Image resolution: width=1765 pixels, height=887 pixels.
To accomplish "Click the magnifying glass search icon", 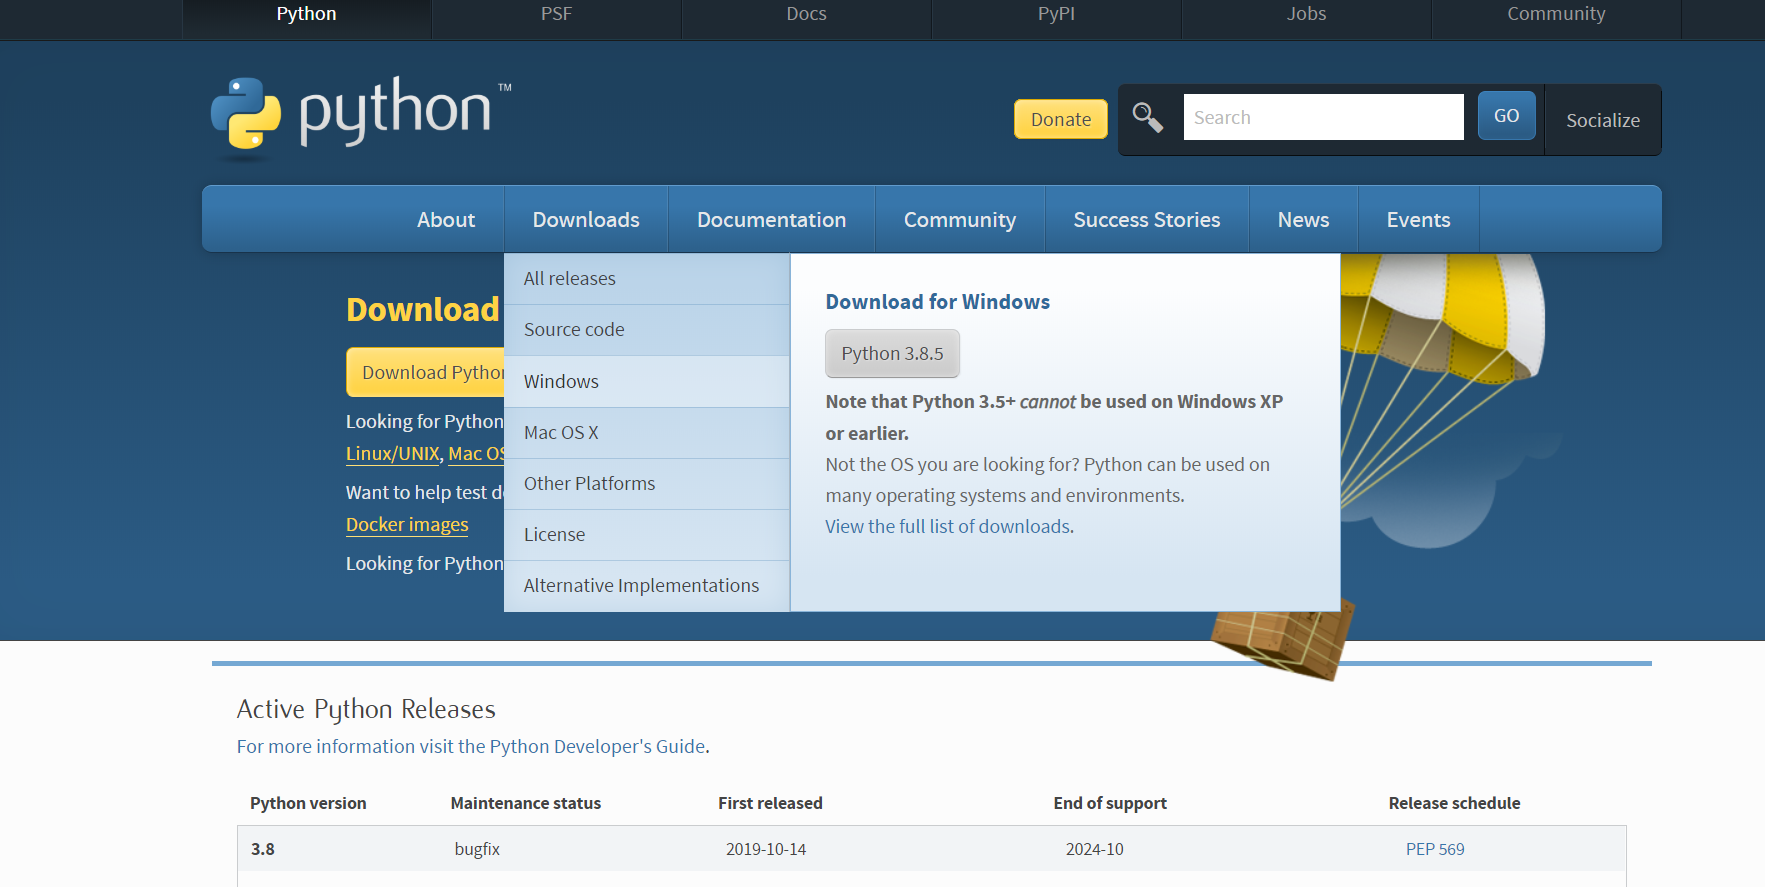I will (1148, 118).
